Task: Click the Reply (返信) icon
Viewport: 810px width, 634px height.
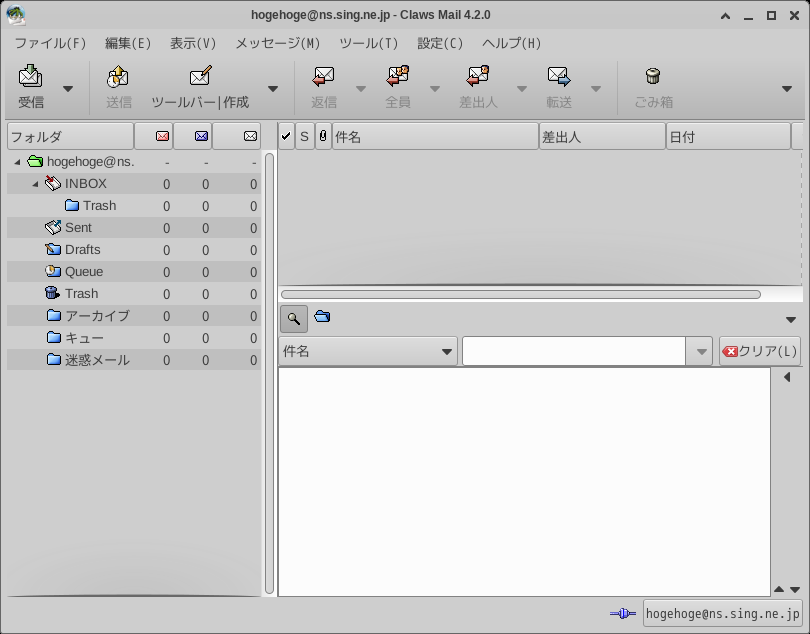Action: tap(324, 76)
